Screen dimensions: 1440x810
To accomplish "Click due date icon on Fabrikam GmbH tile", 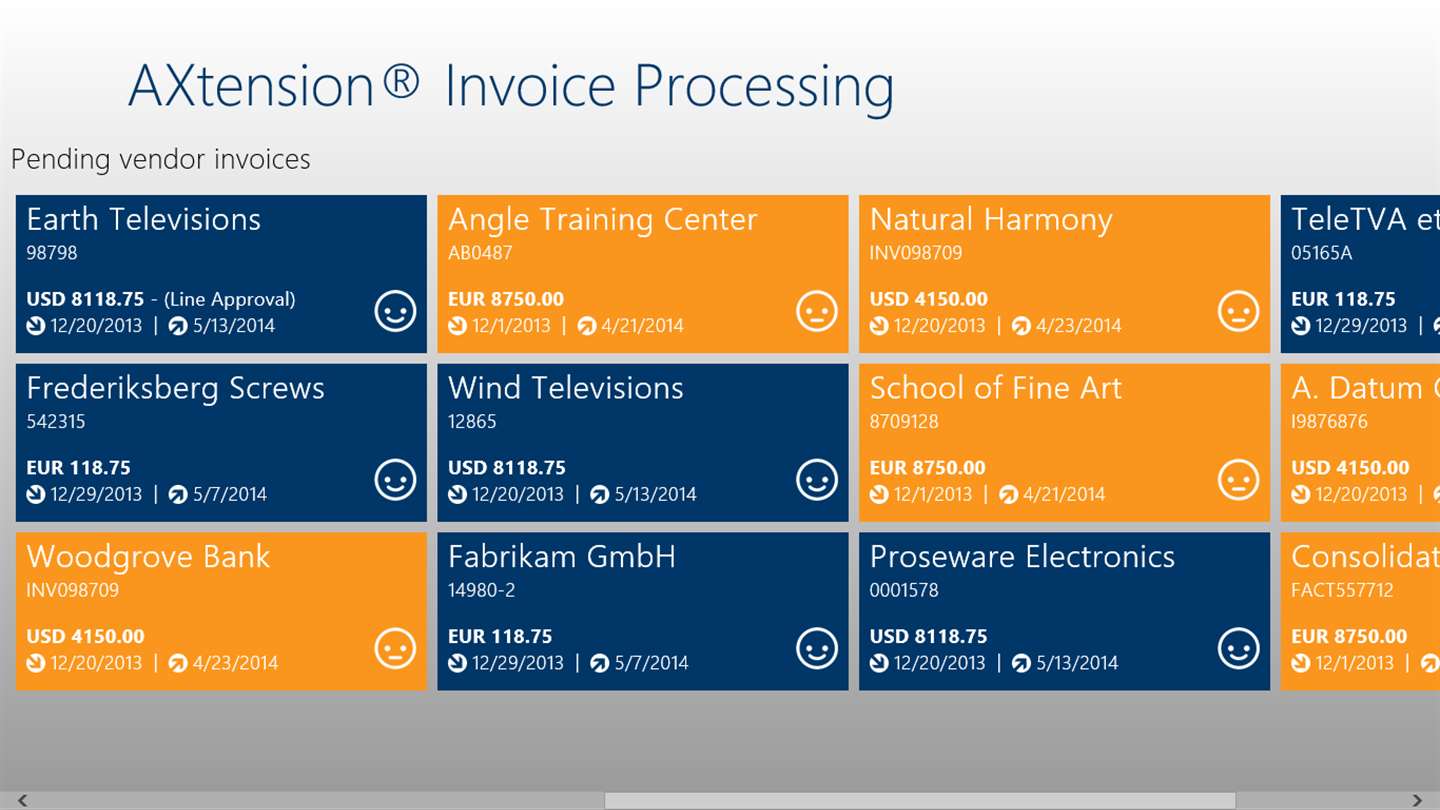I will [x=600, y=663].
